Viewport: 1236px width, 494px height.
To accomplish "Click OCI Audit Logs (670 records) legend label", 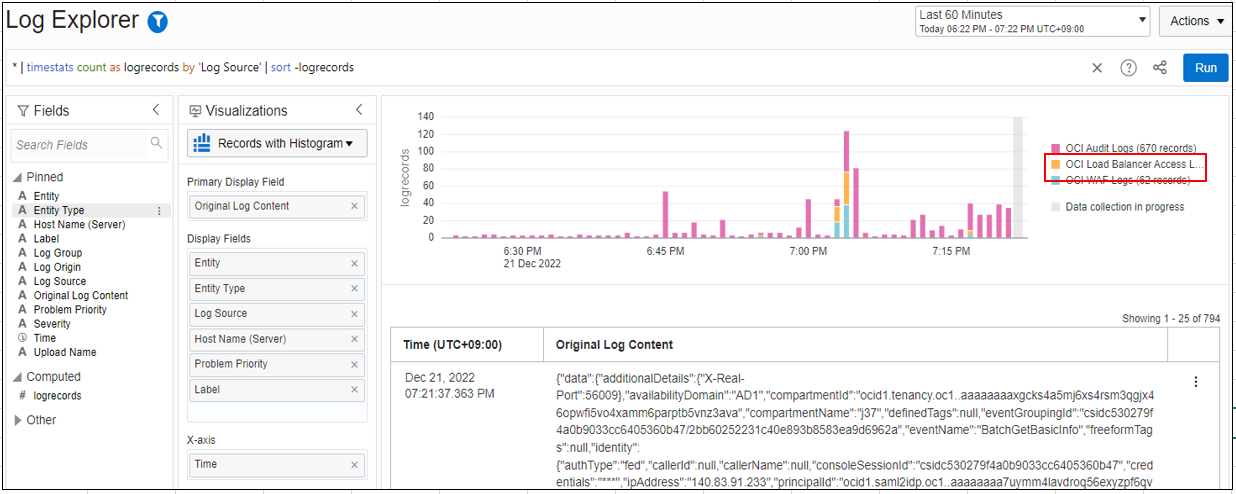I will click(1131, 148).
